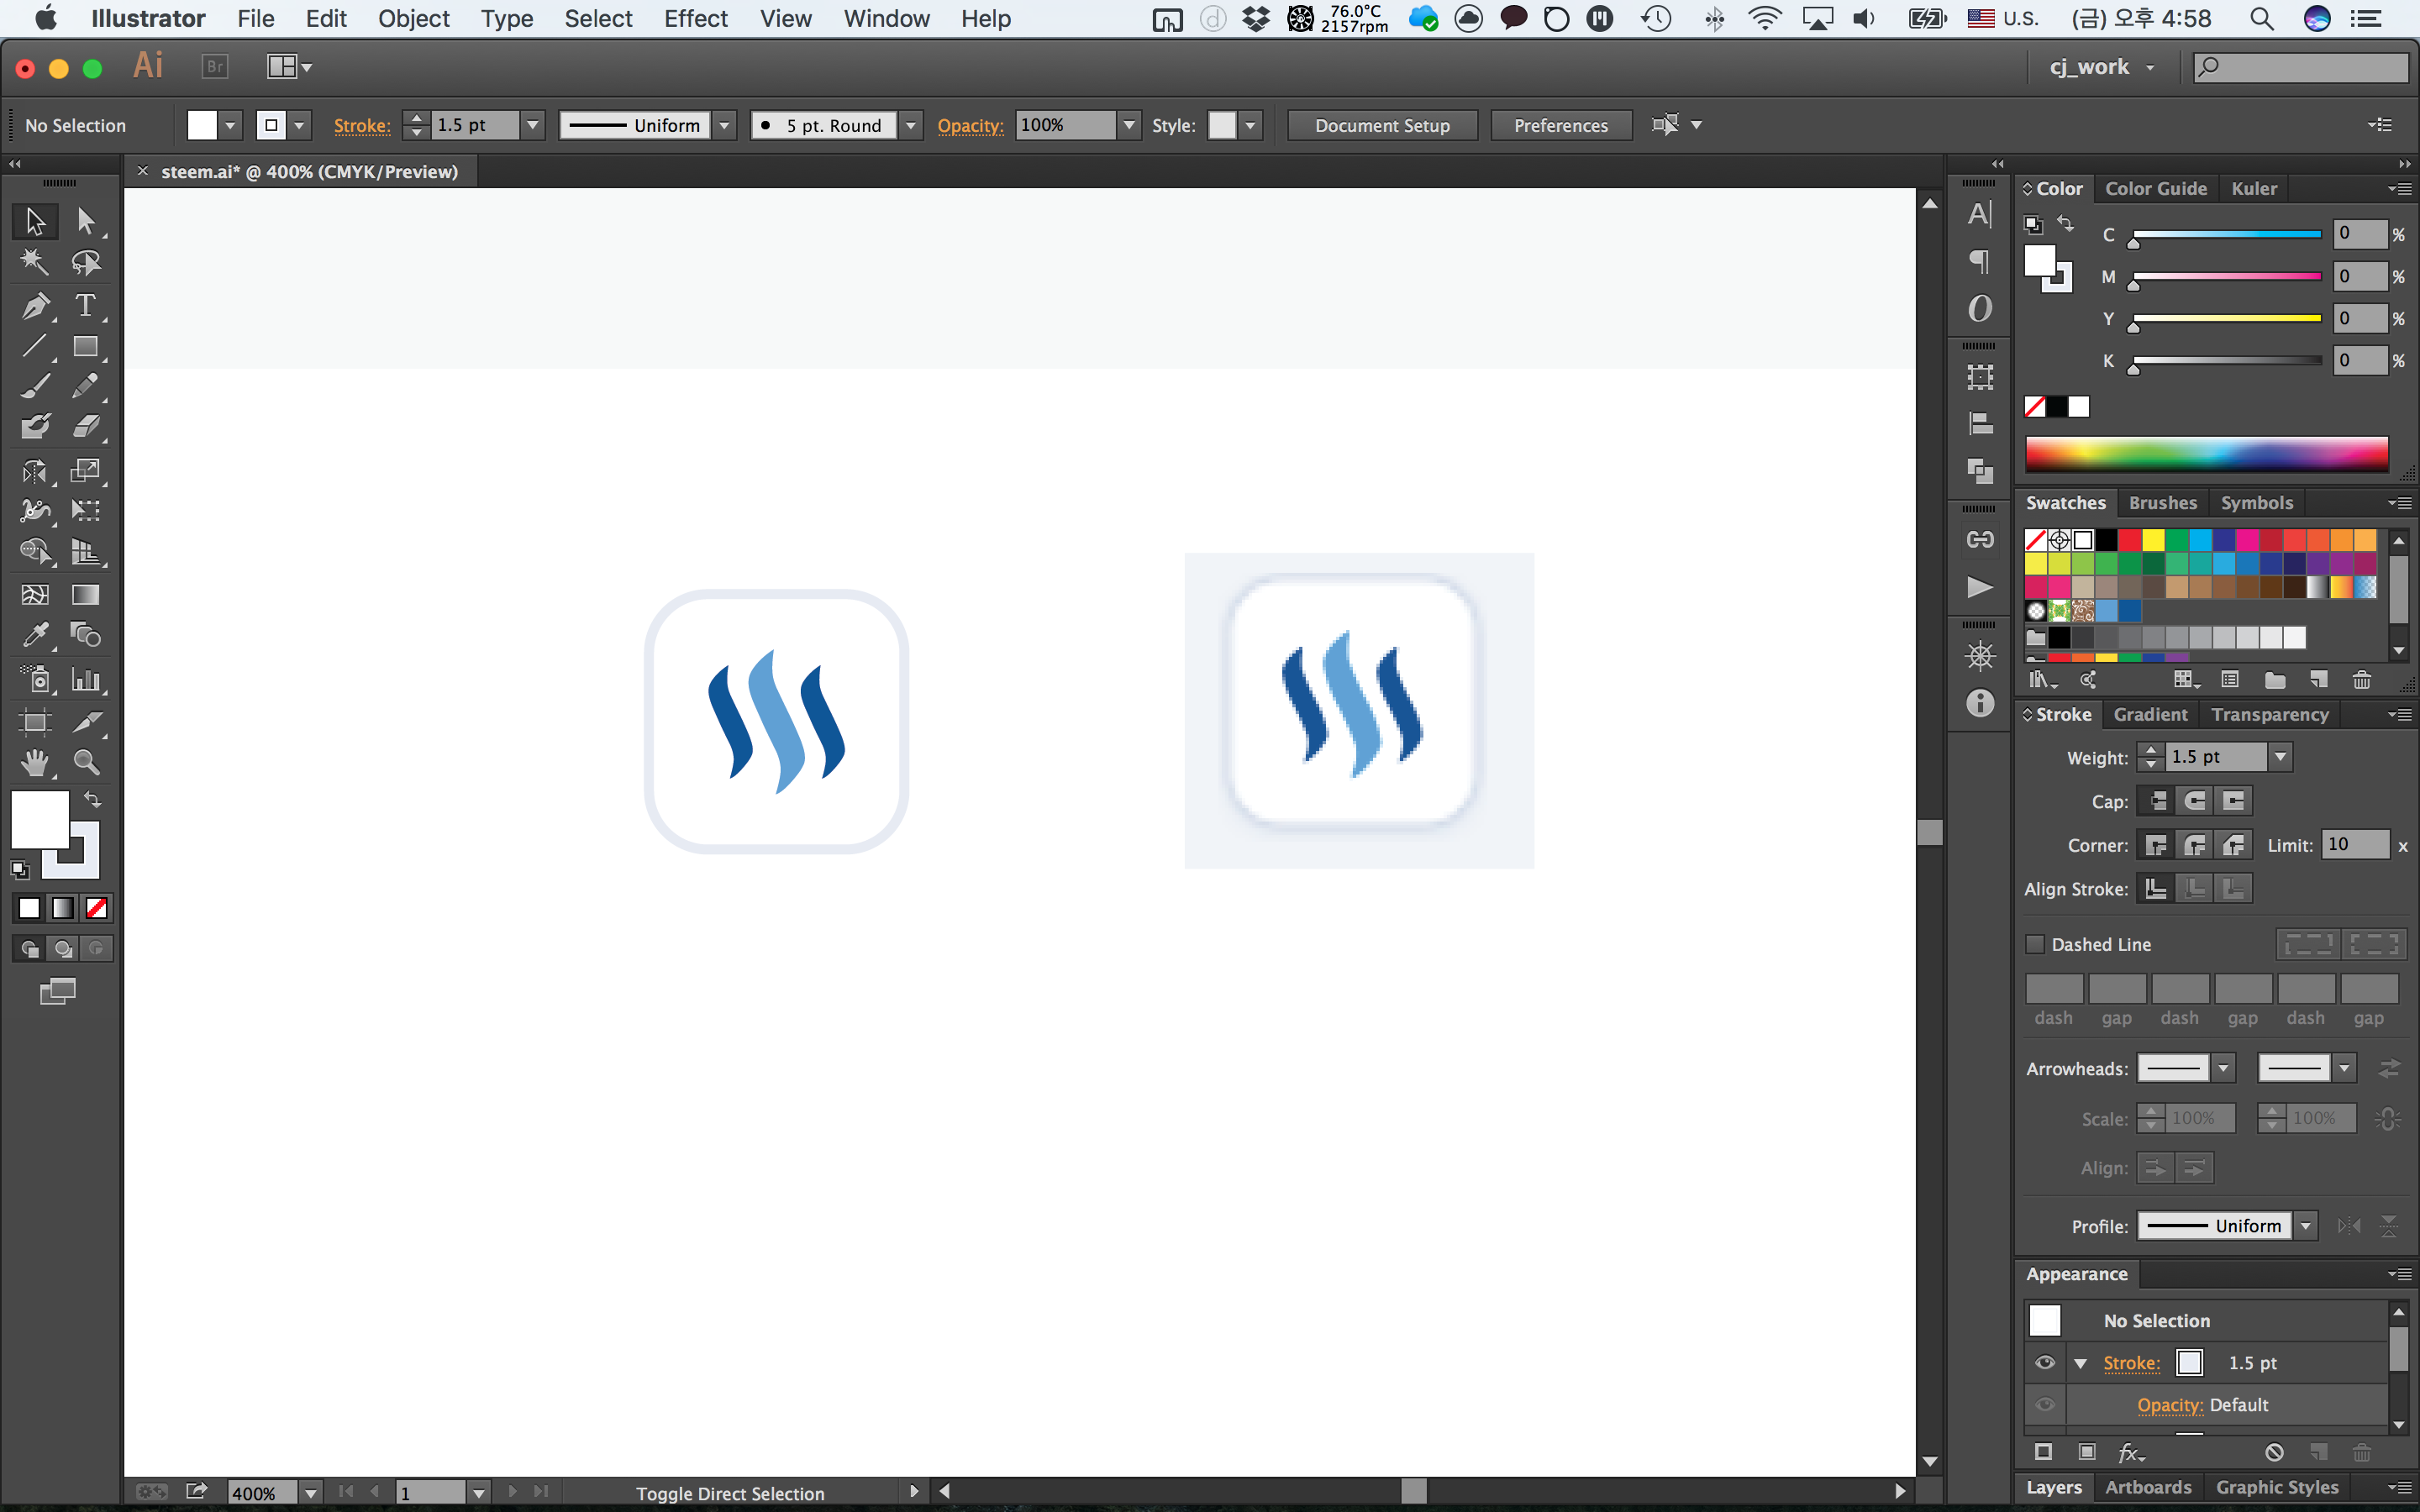Switch to Transparency tab
Screen dimensions: 2420x1512
2270,714
